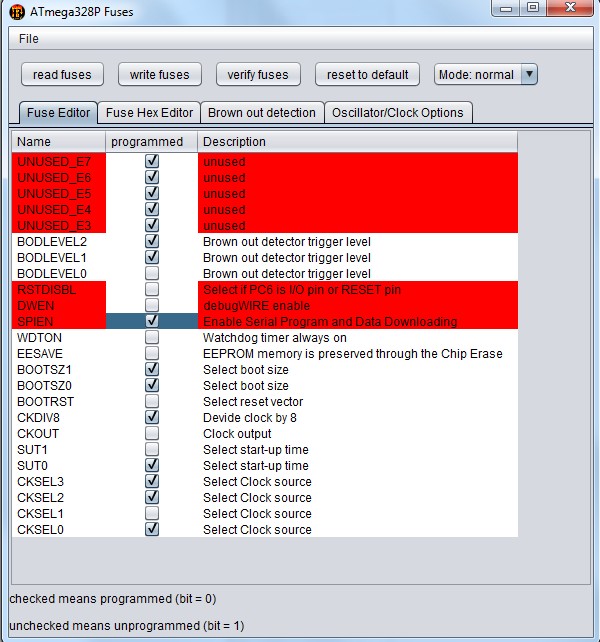Uncheck the BOOTSZ0 checkbox
This screenshot has width=600, height=642.
(152, 385)
